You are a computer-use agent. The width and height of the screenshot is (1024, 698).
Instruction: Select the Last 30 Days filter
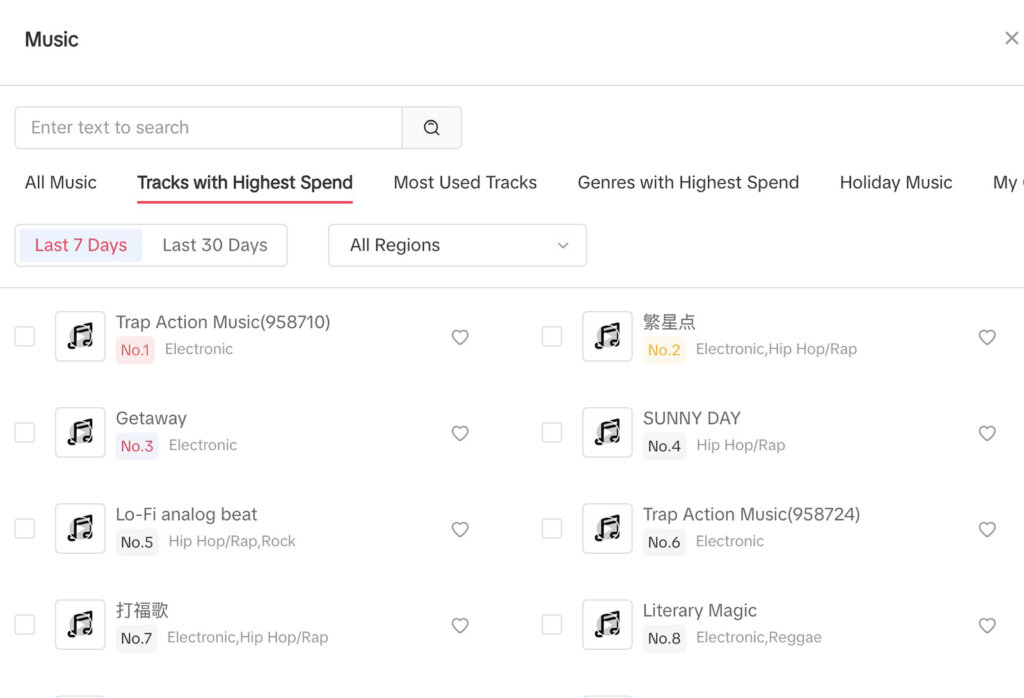pyautogui.click(x=216, y=245)
